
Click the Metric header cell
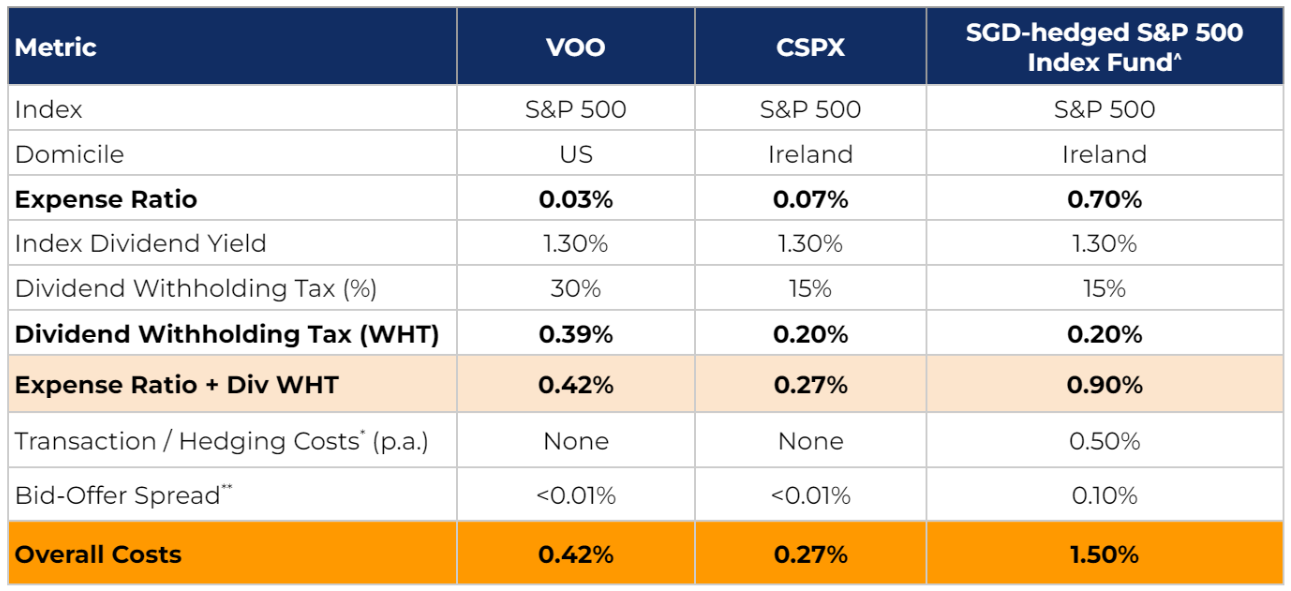(x=56, y=47)
